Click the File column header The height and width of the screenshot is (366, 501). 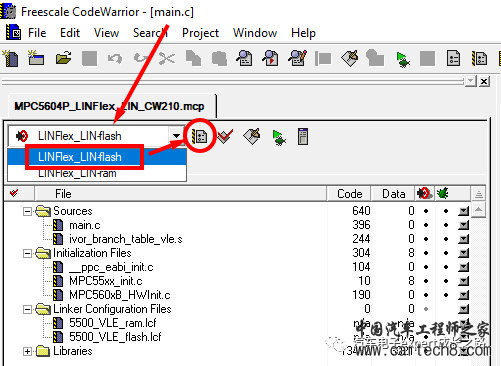(x=180, y=194)
